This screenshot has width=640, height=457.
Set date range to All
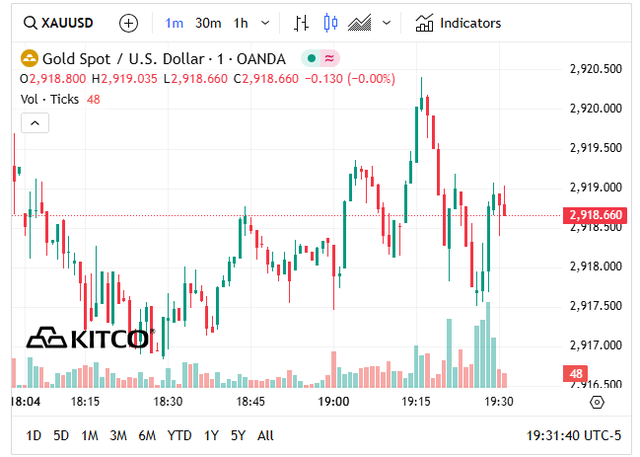[x=265, y=436]
